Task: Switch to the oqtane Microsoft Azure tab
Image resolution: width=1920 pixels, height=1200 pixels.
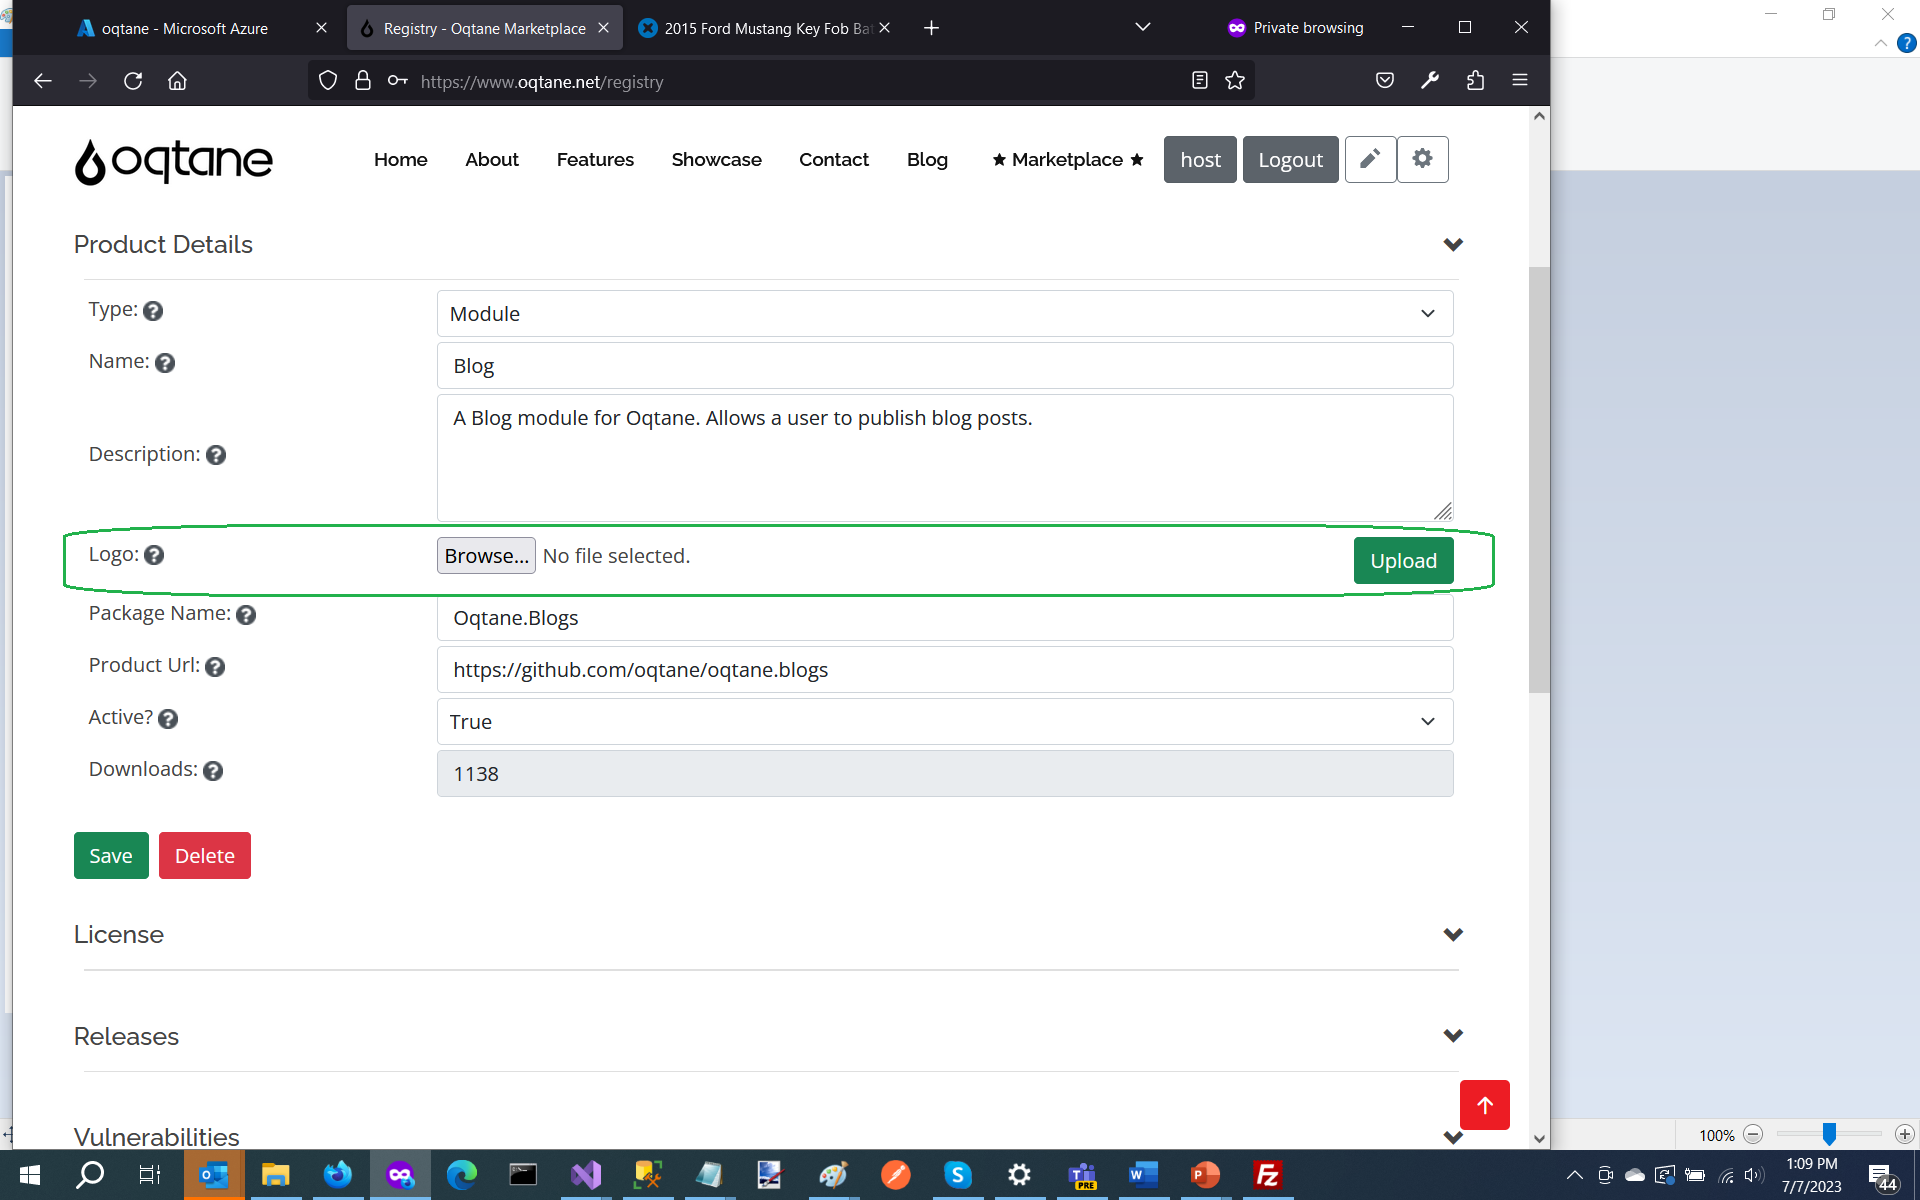Action: 180,27
